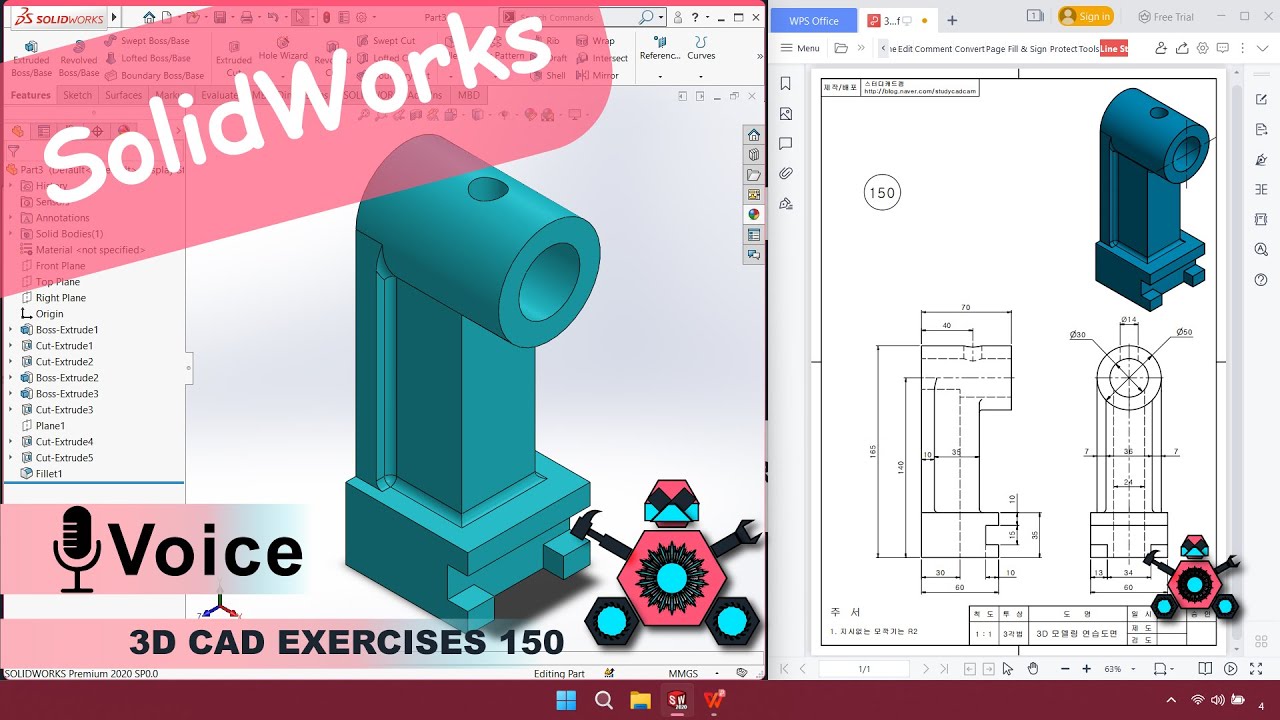
Task: Click the Extruded Boss/Base tool
Action: pyautogui.click(x=31, y=59)
